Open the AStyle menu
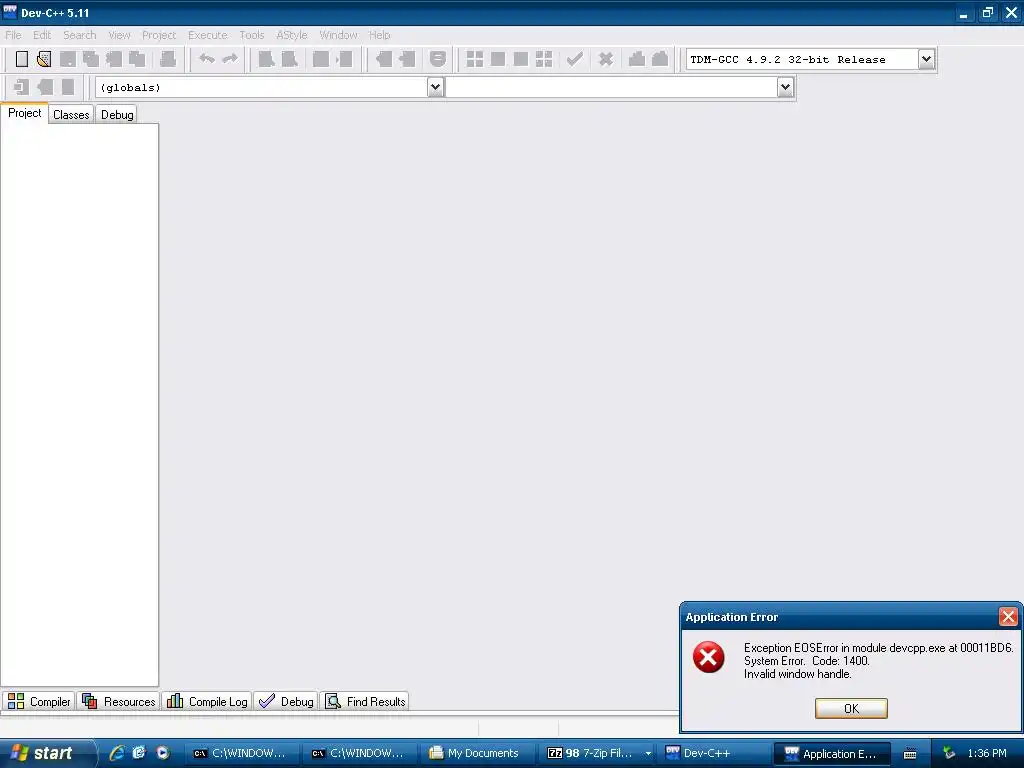The height and width of the screenshot is (768, 1024). point(291,35)
